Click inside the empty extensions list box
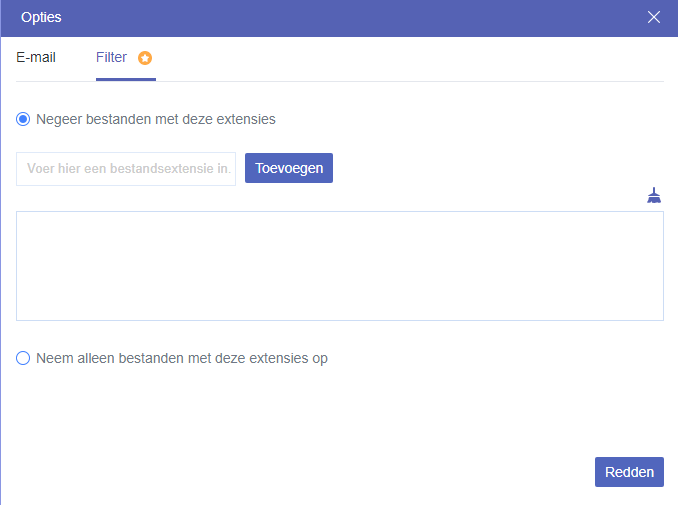 [x=340, y=266]
